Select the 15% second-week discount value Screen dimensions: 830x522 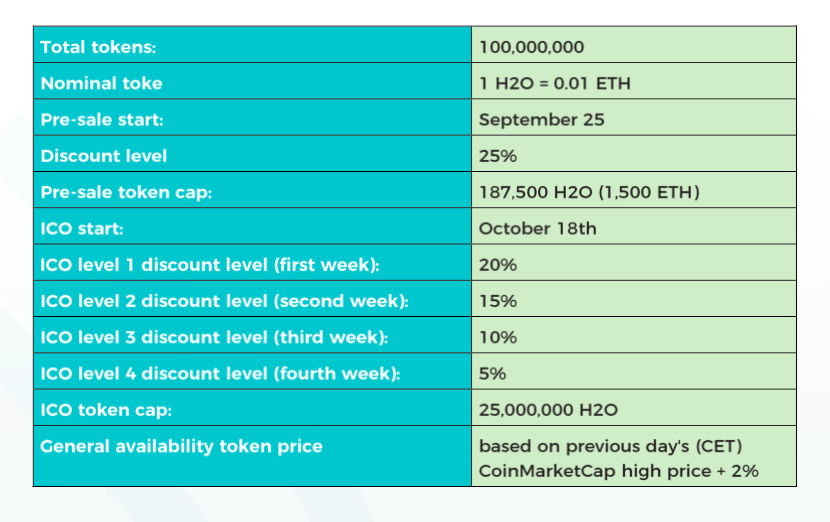click(x=497, y=301)
